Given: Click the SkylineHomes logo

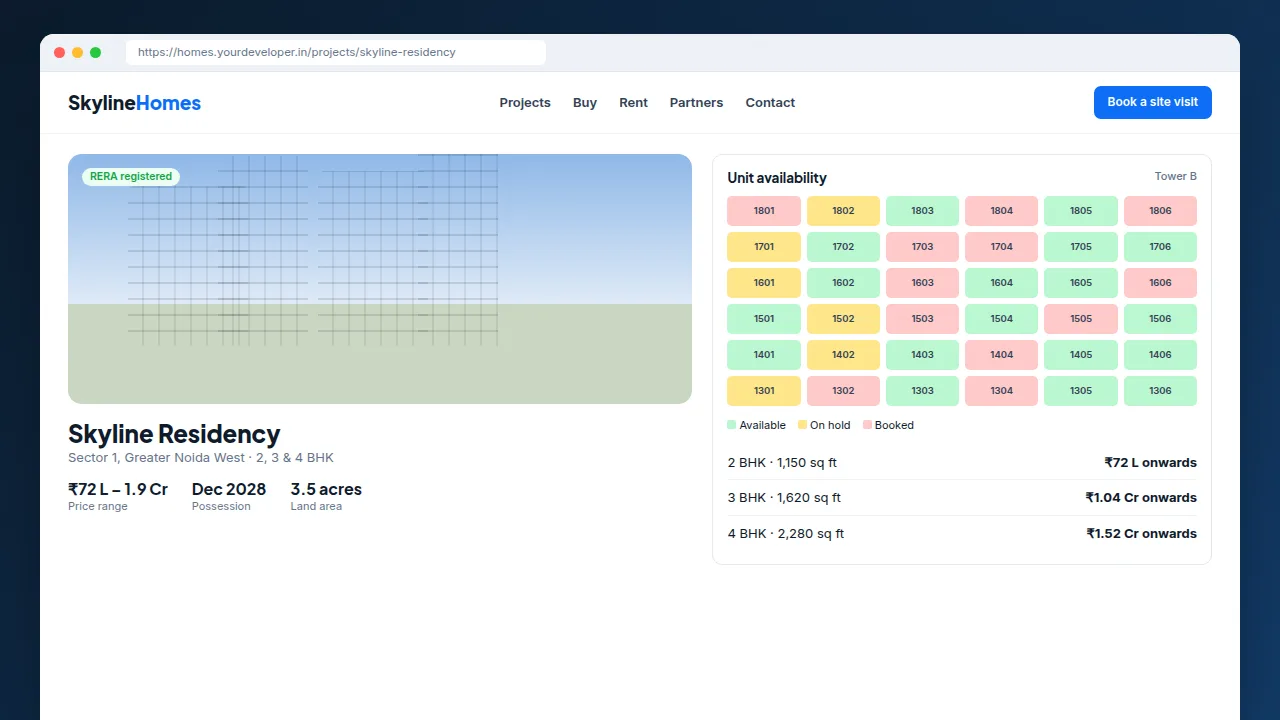Looking at the screenshot, I should (134, 103).
